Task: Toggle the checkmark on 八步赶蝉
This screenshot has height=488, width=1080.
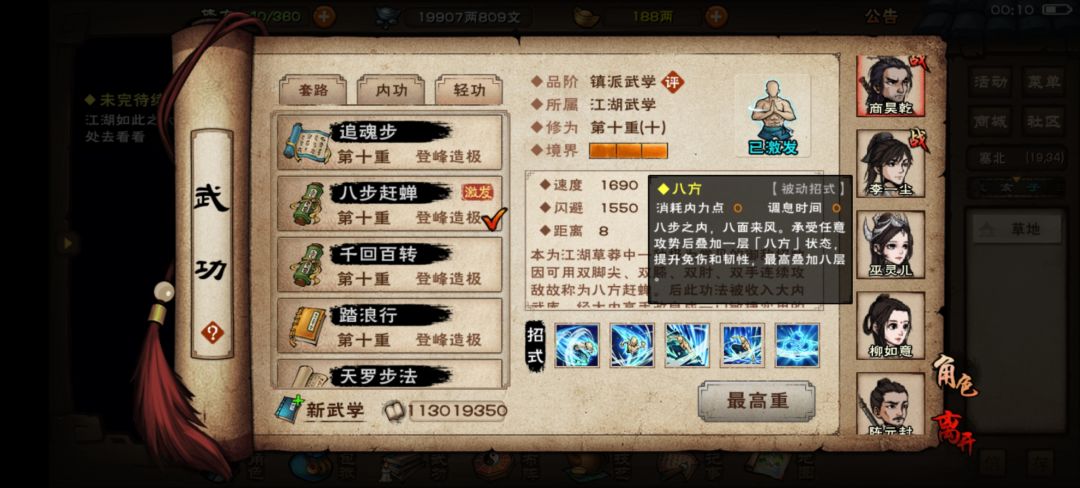Action: (494, 218)
